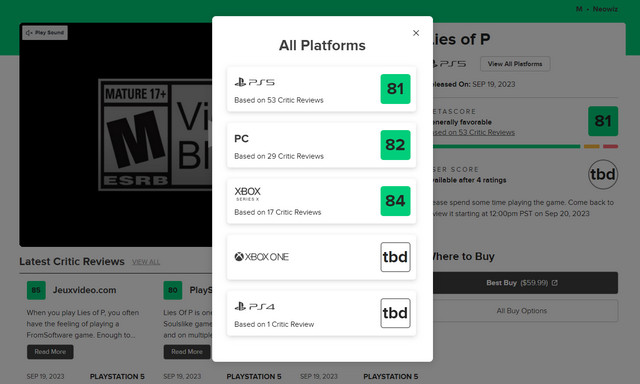Click the Metascore 81 badge on page
This screenshot has height=384, width=640.
tap(603, 121)
